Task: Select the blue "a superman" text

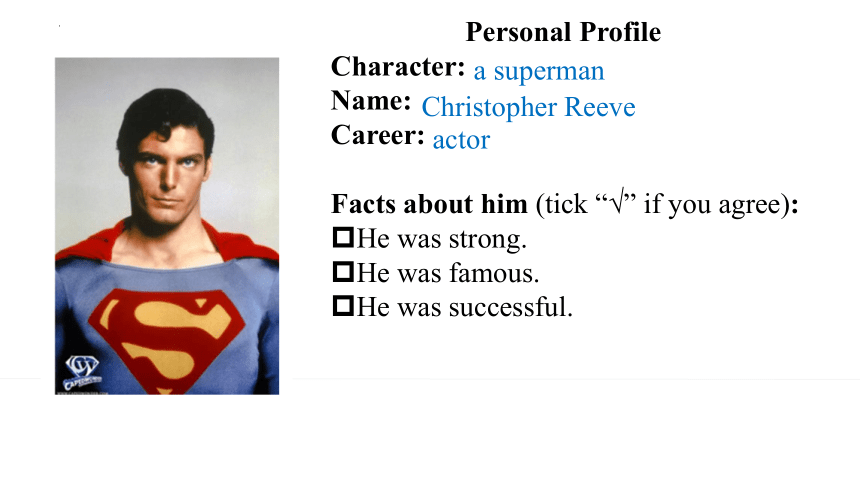Action: 539,71
